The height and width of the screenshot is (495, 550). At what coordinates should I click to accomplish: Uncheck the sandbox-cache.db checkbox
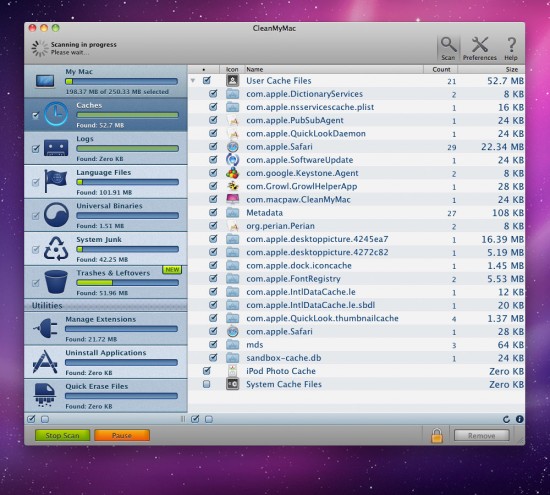[213, 357]
